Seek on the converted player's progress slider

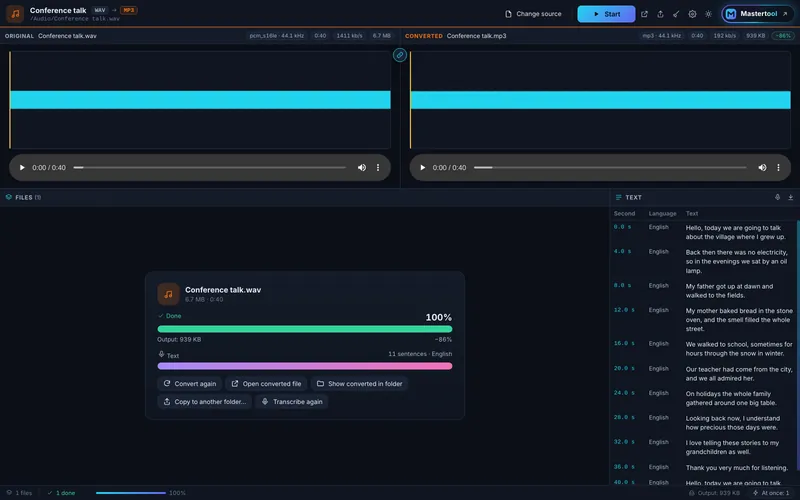point(610,167)
